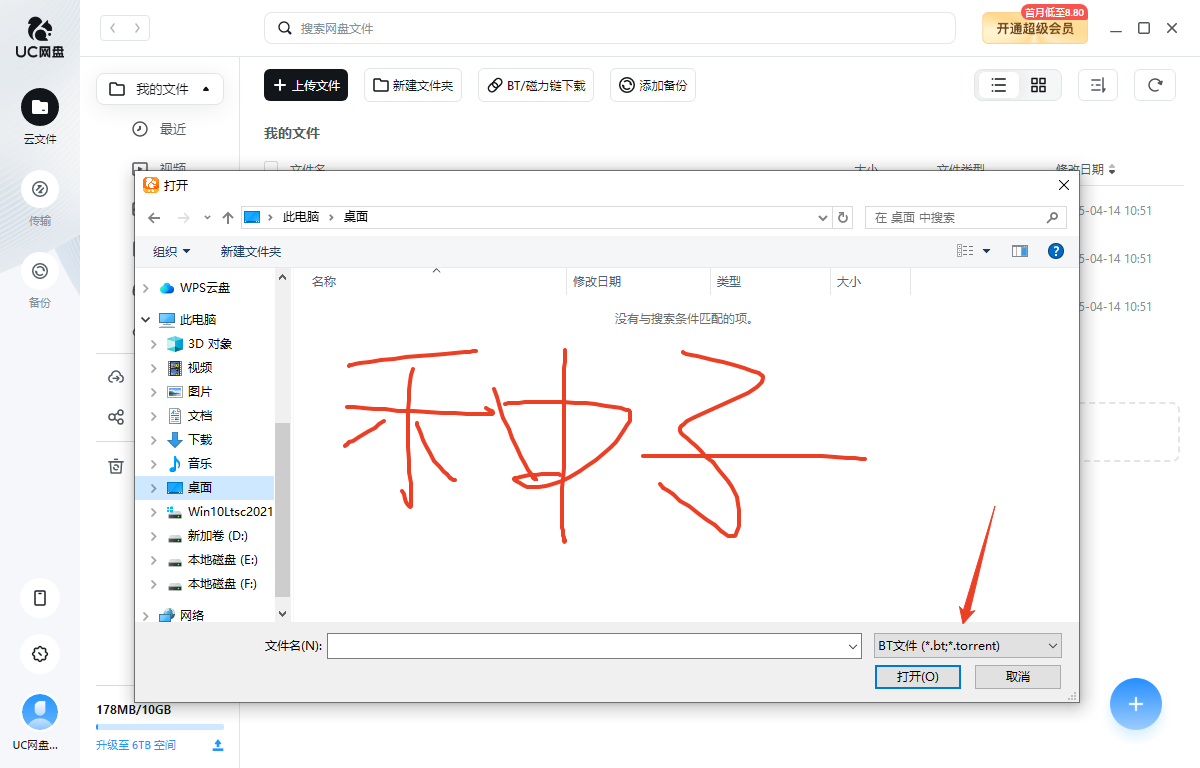Click the phone device icon in sidebar
The width and height of the screenshot is (1200, 768).
40,598
